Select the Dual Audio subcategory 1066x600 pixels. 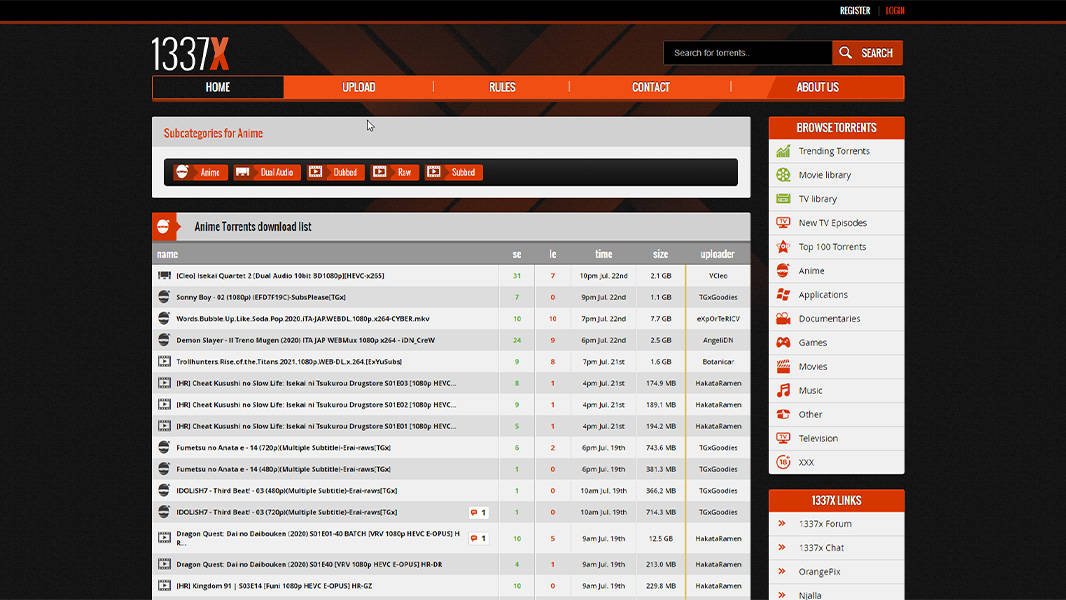point(267,172)
